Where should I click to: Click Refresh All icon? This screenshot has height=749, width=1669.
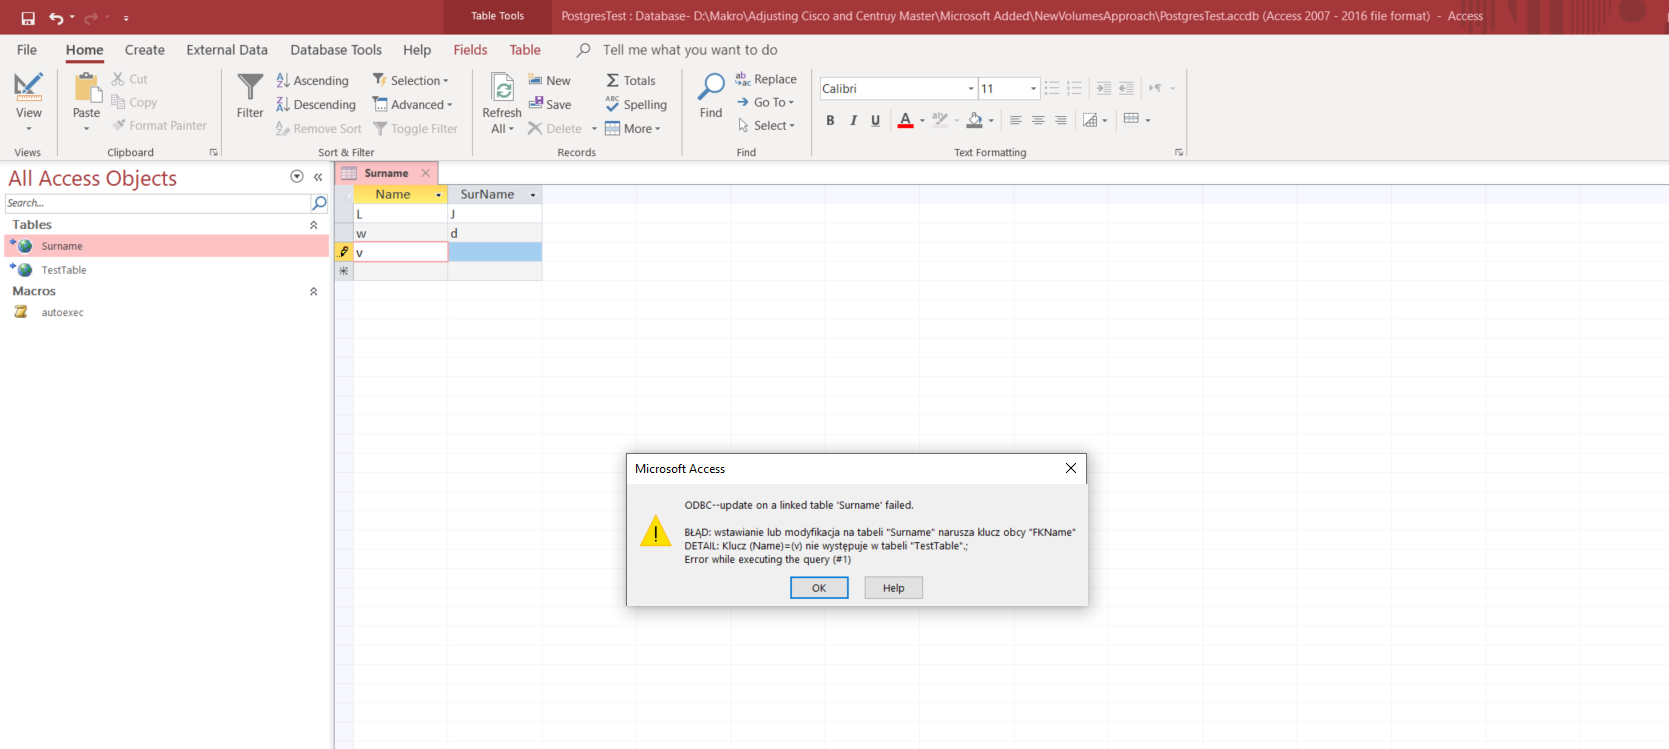tap(503, 88)
